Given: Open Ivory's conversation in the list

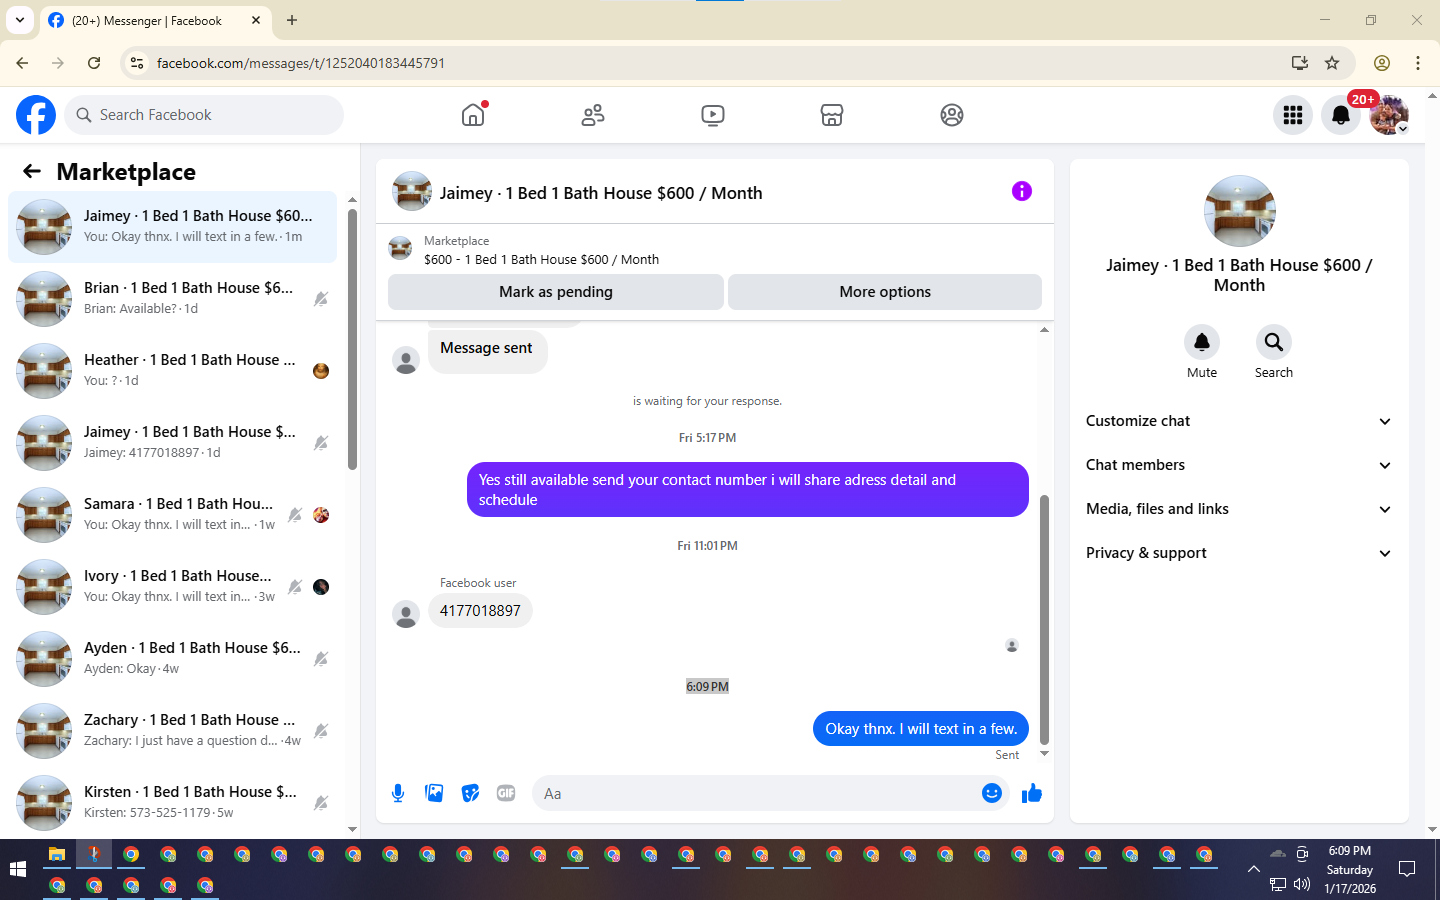Looking at the screenshot, I should (x=172, y=587).
